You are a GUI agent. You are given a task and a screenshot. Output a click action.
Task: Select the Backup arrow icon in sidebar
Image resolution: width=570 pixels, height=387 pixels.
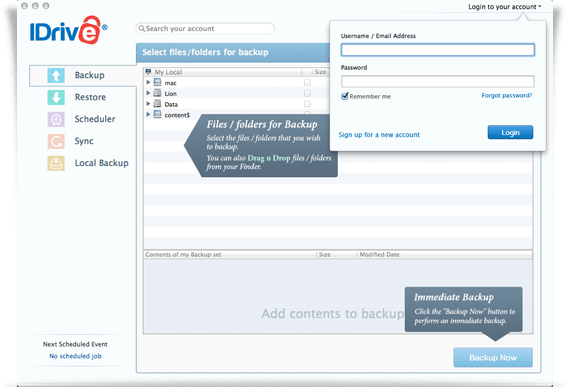pos(56,76)
